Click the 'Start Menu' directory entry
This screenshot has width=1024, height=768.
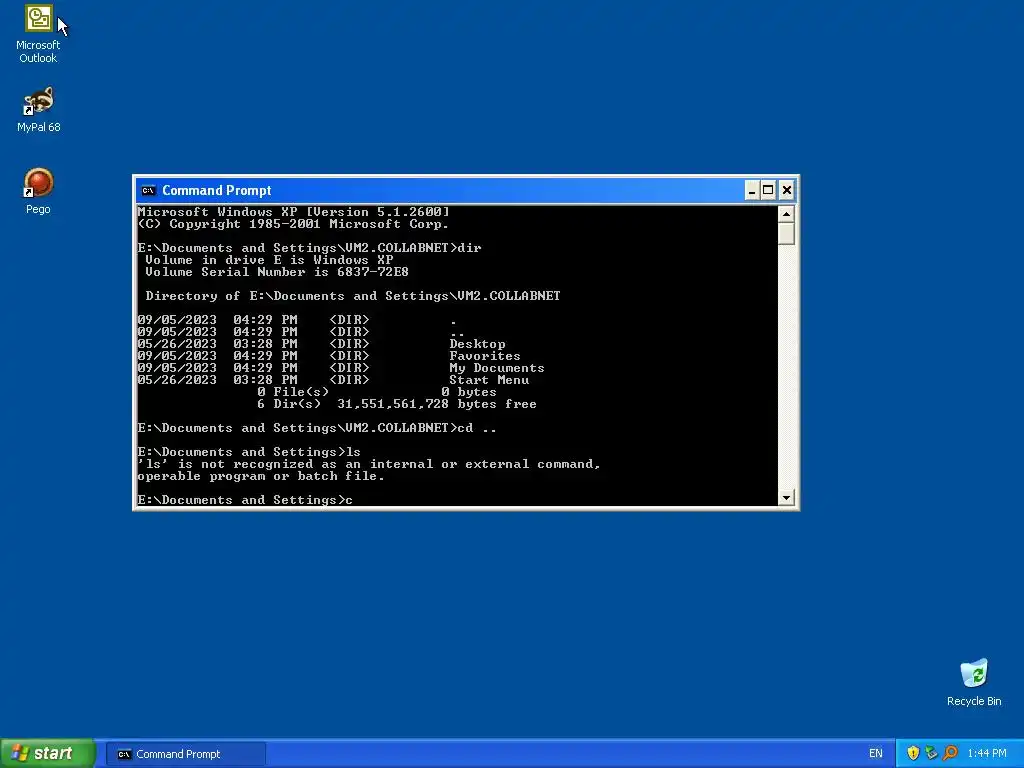coord(489,380)
